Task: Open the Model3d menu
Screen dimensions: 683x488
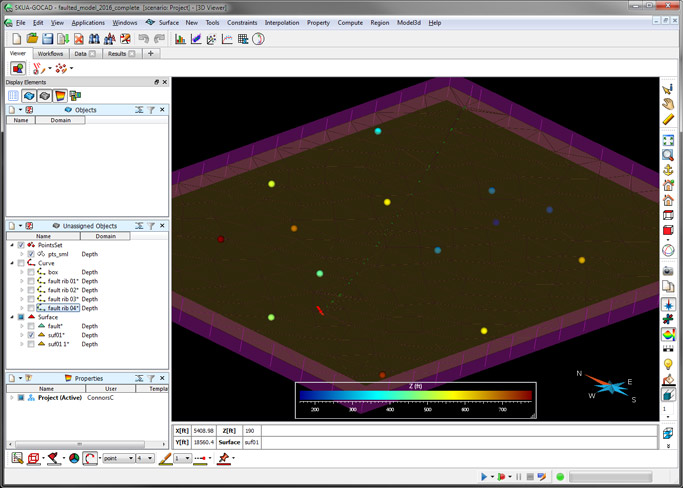Action: pyautogui.click(x=409, y=23)
